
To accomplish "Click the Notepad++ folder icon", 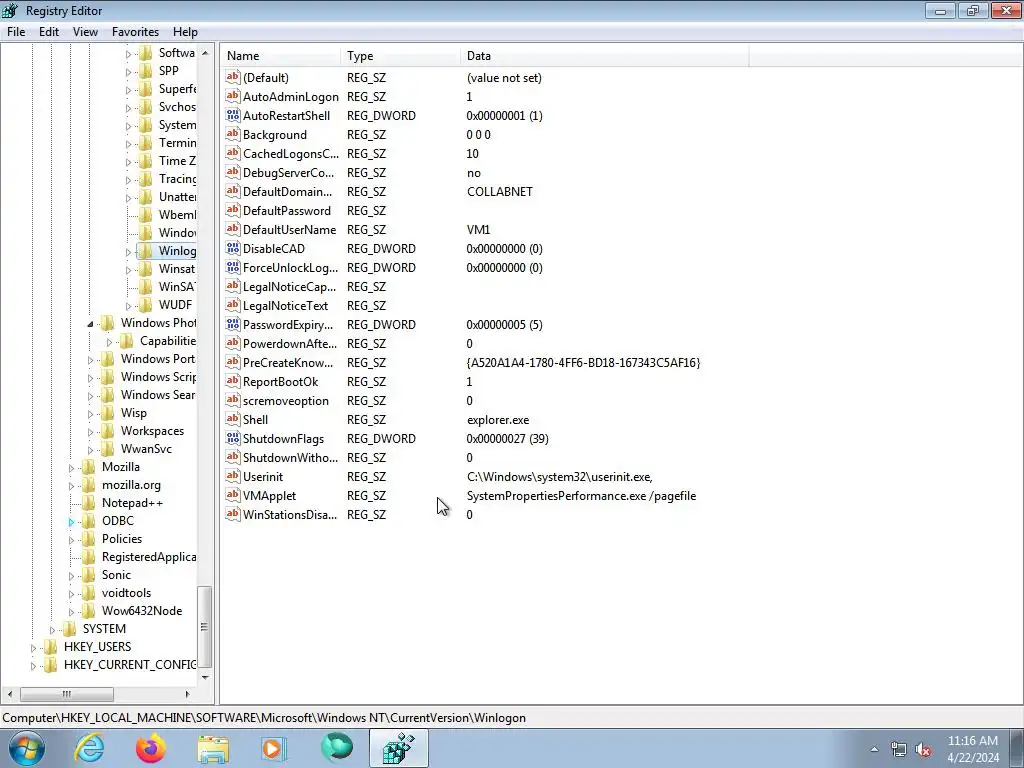I will [x=88, y=502].
